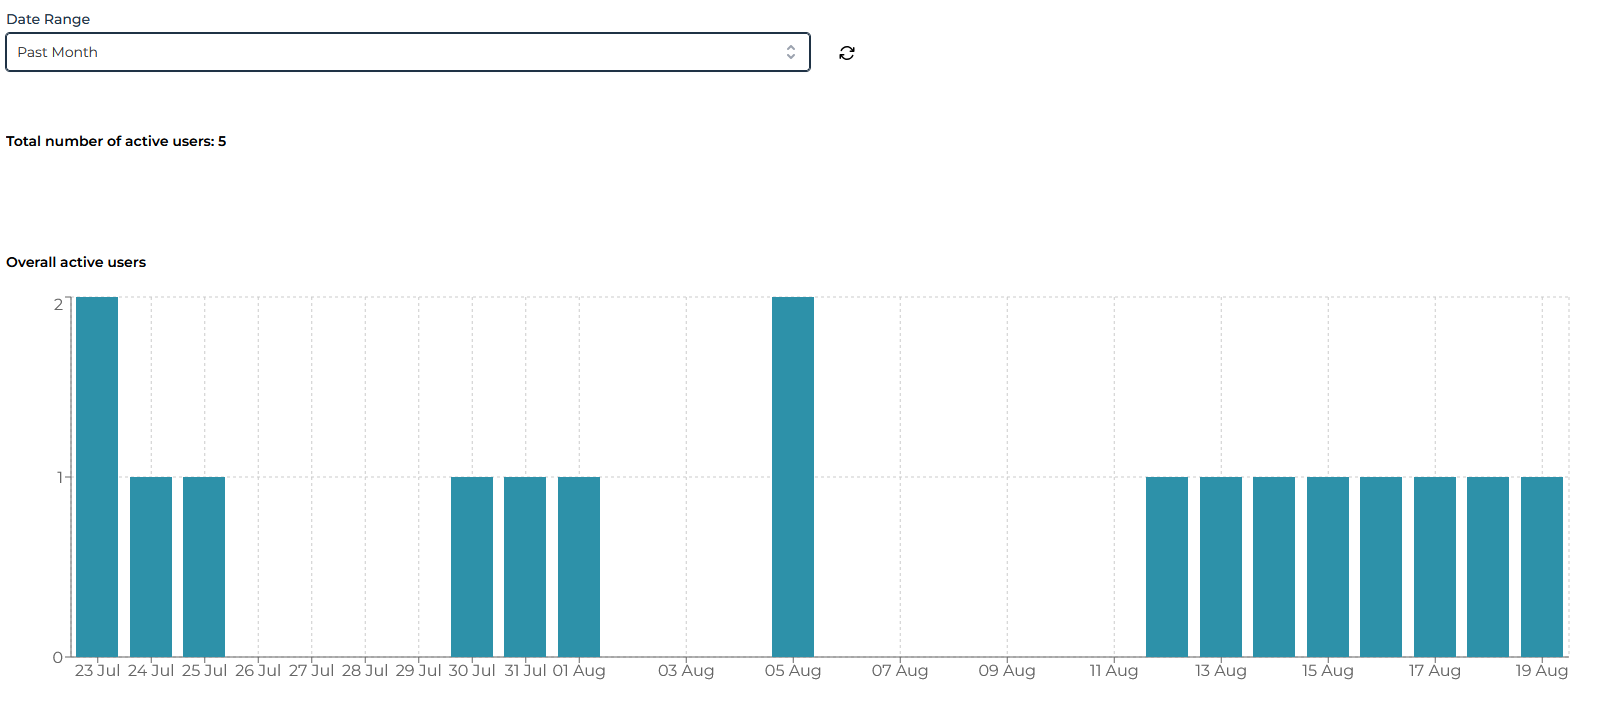Click the Total number of active users text
The image size is (1598, 709).
click(116, 141)
